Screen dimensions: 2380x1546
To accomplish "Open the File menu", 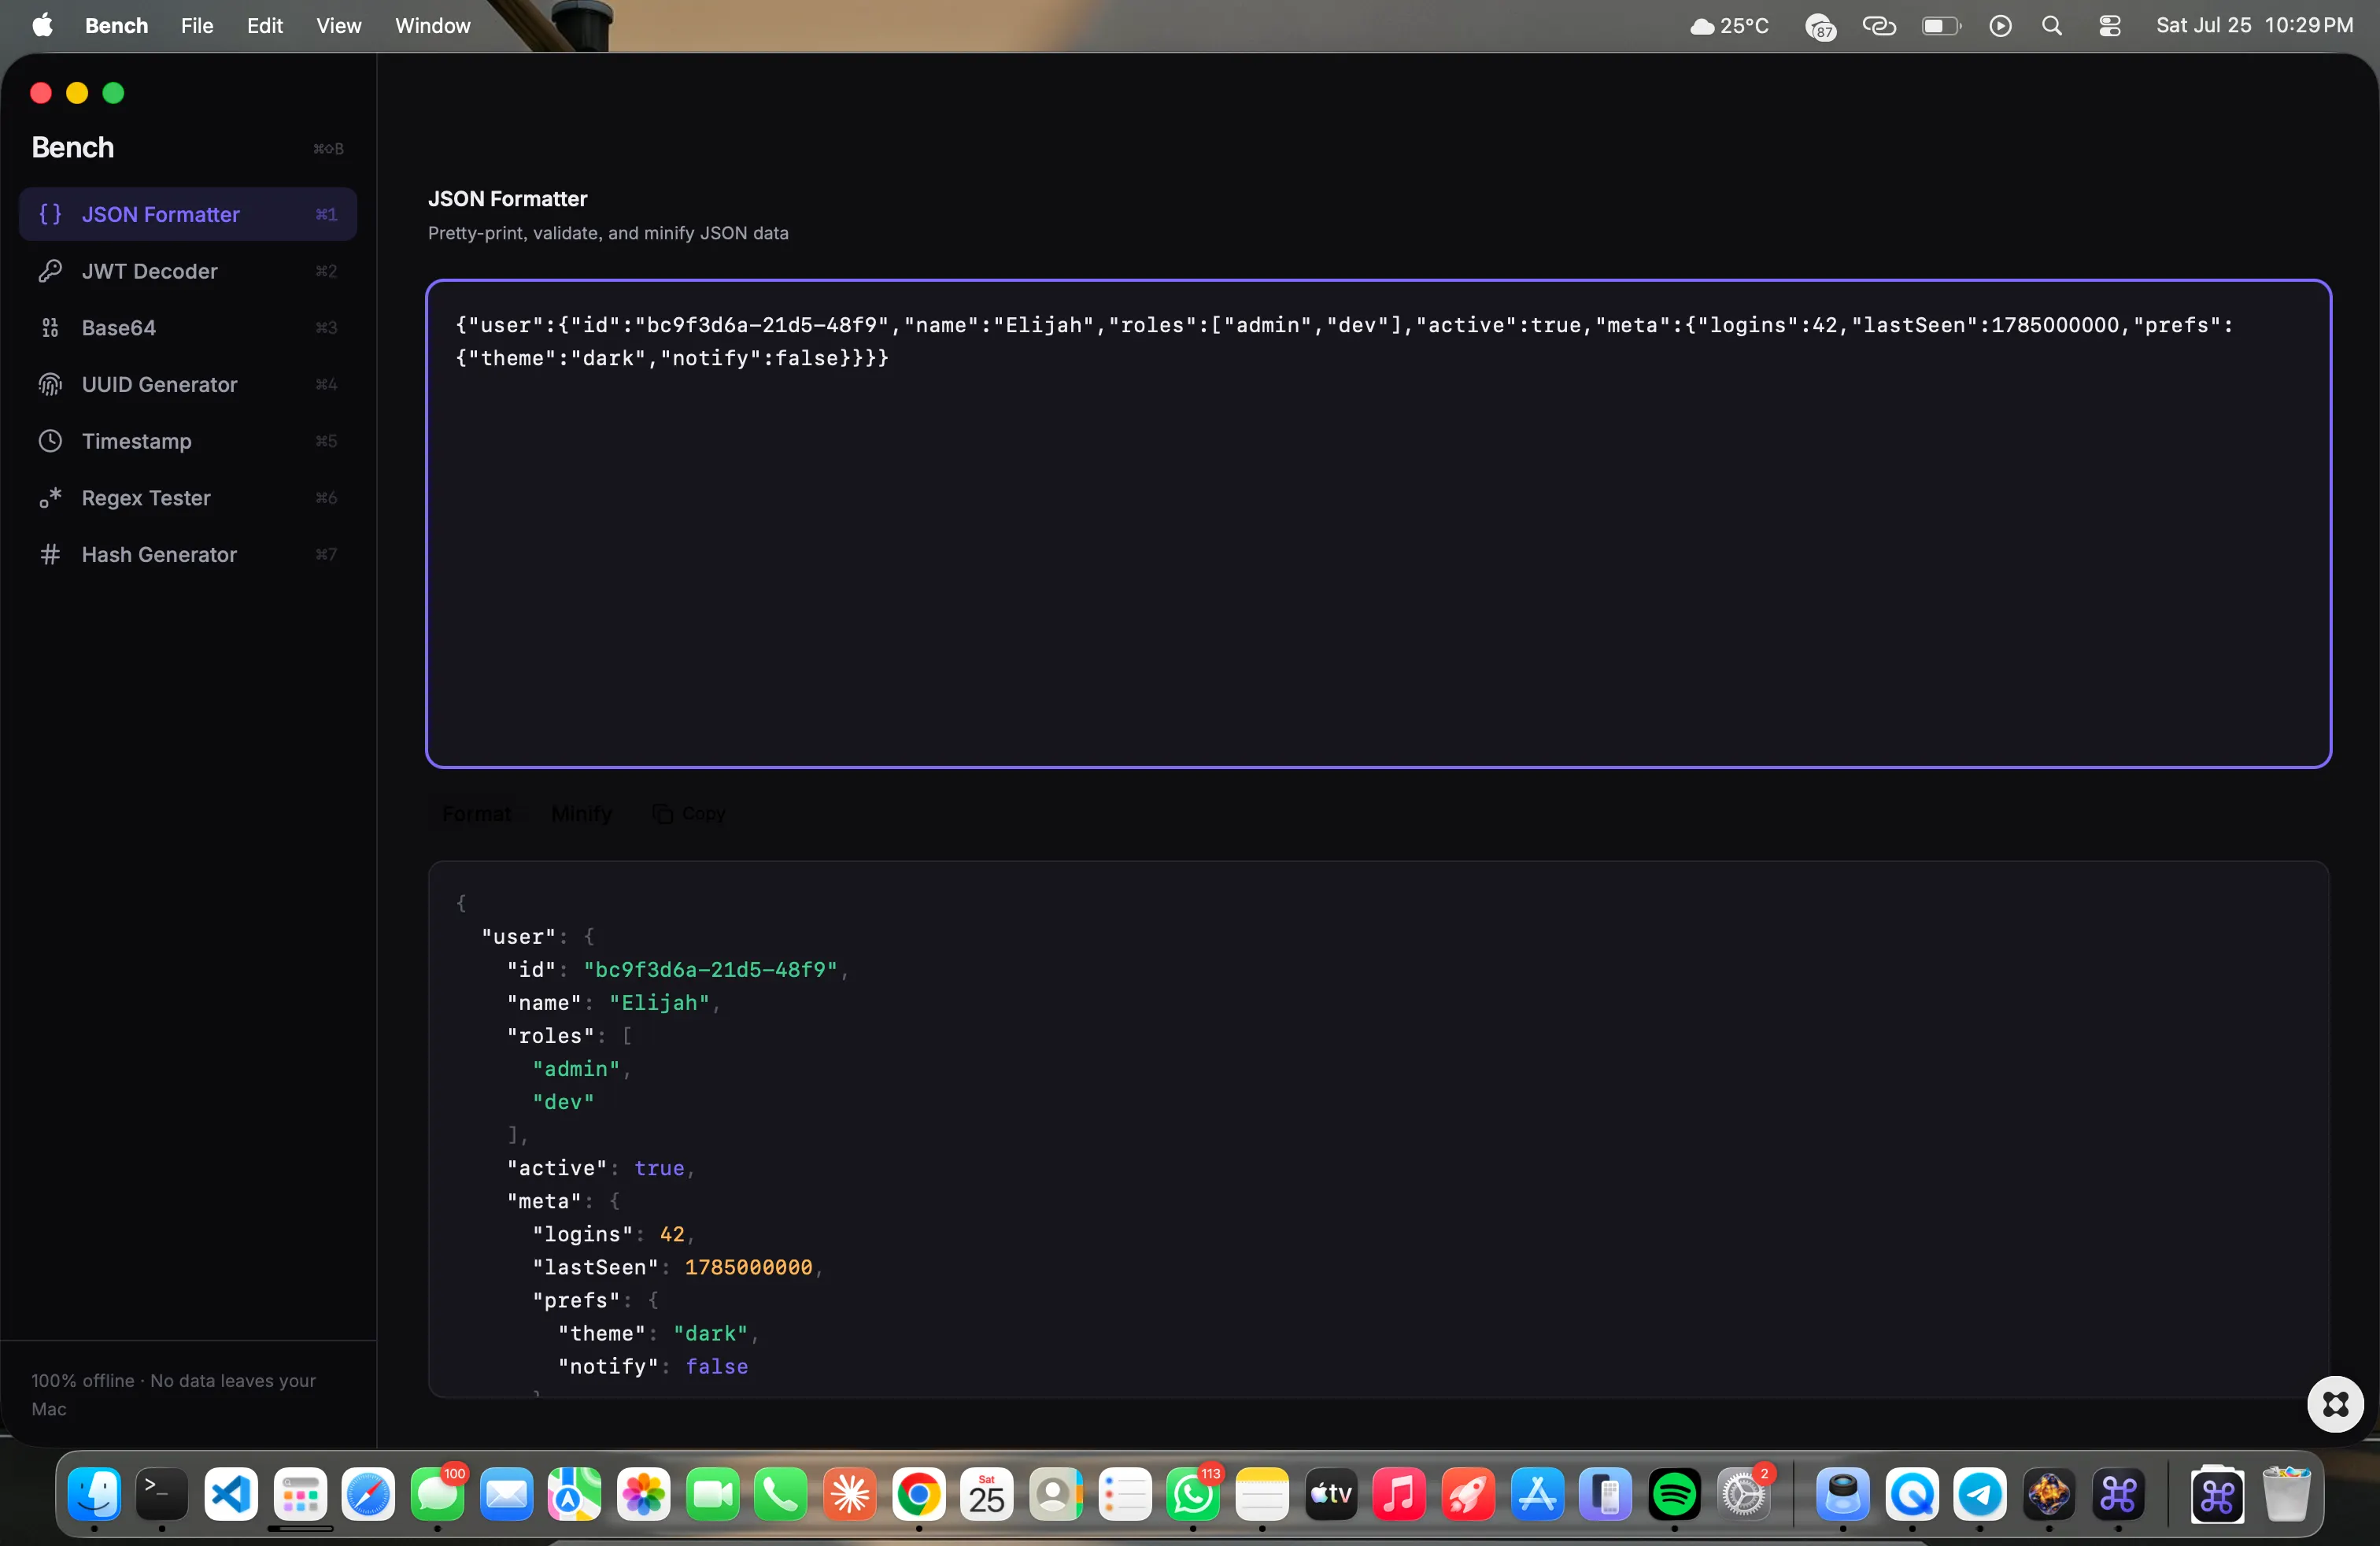I will [x=197, y=26].
